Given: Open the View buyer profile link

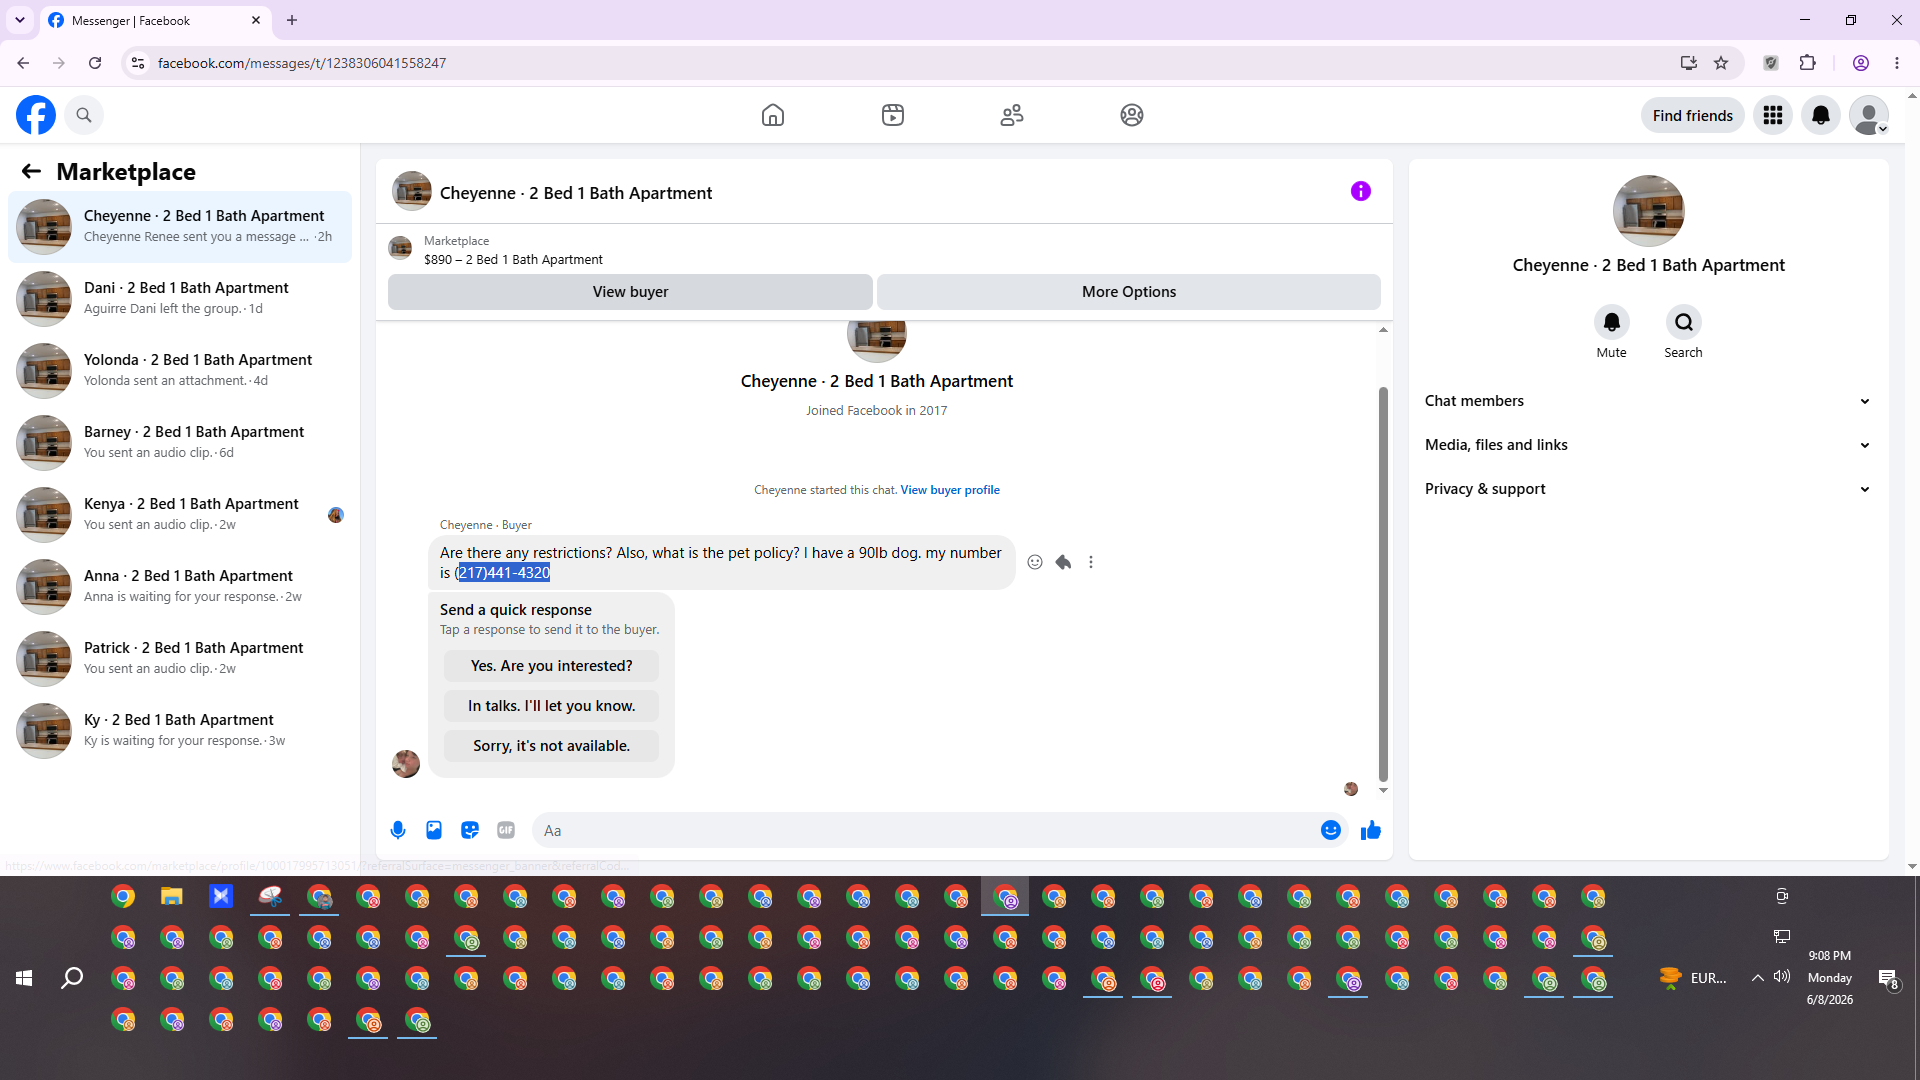Looking at the screenshot, I should point(950,490).
